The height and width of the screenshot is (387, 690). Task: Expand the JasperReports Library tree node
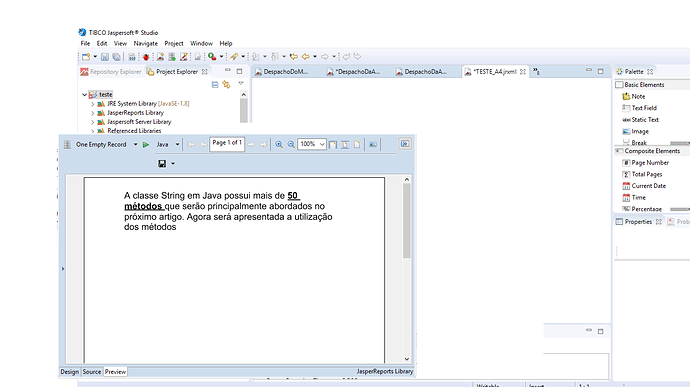tap(93, 113)
